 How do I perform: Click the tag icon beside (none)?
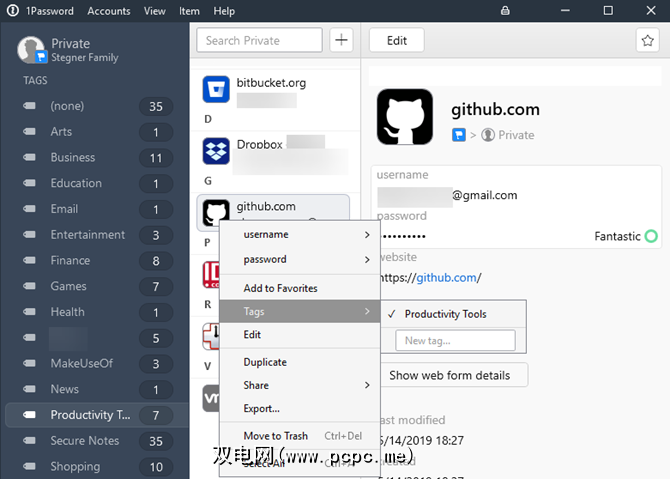pyautogui.click(x=29, y=106)
